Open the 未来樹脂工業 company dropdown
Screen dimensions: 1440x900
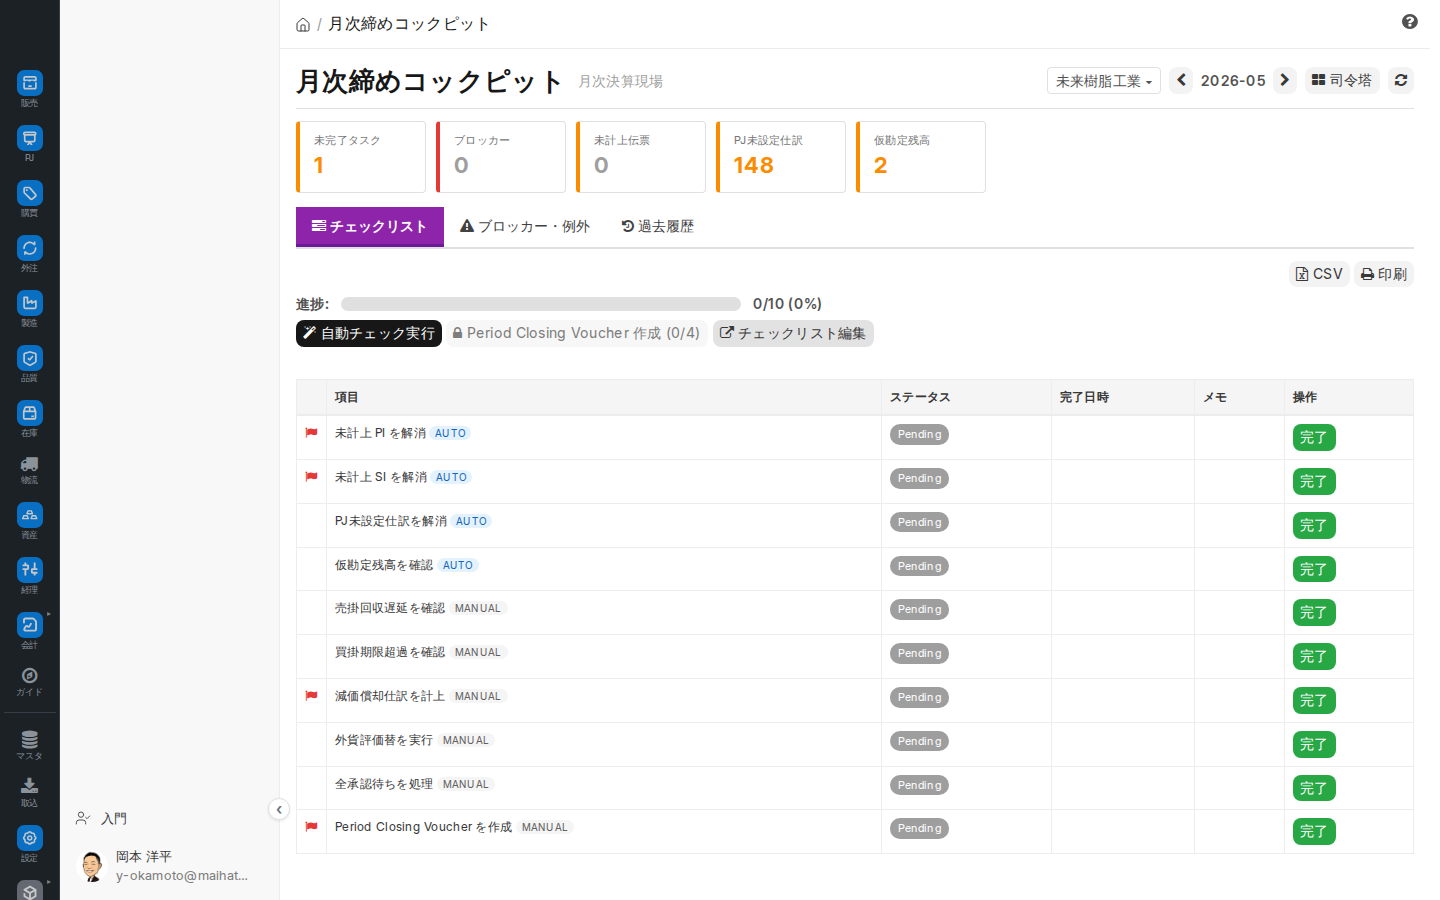(x=1104, y=81)
